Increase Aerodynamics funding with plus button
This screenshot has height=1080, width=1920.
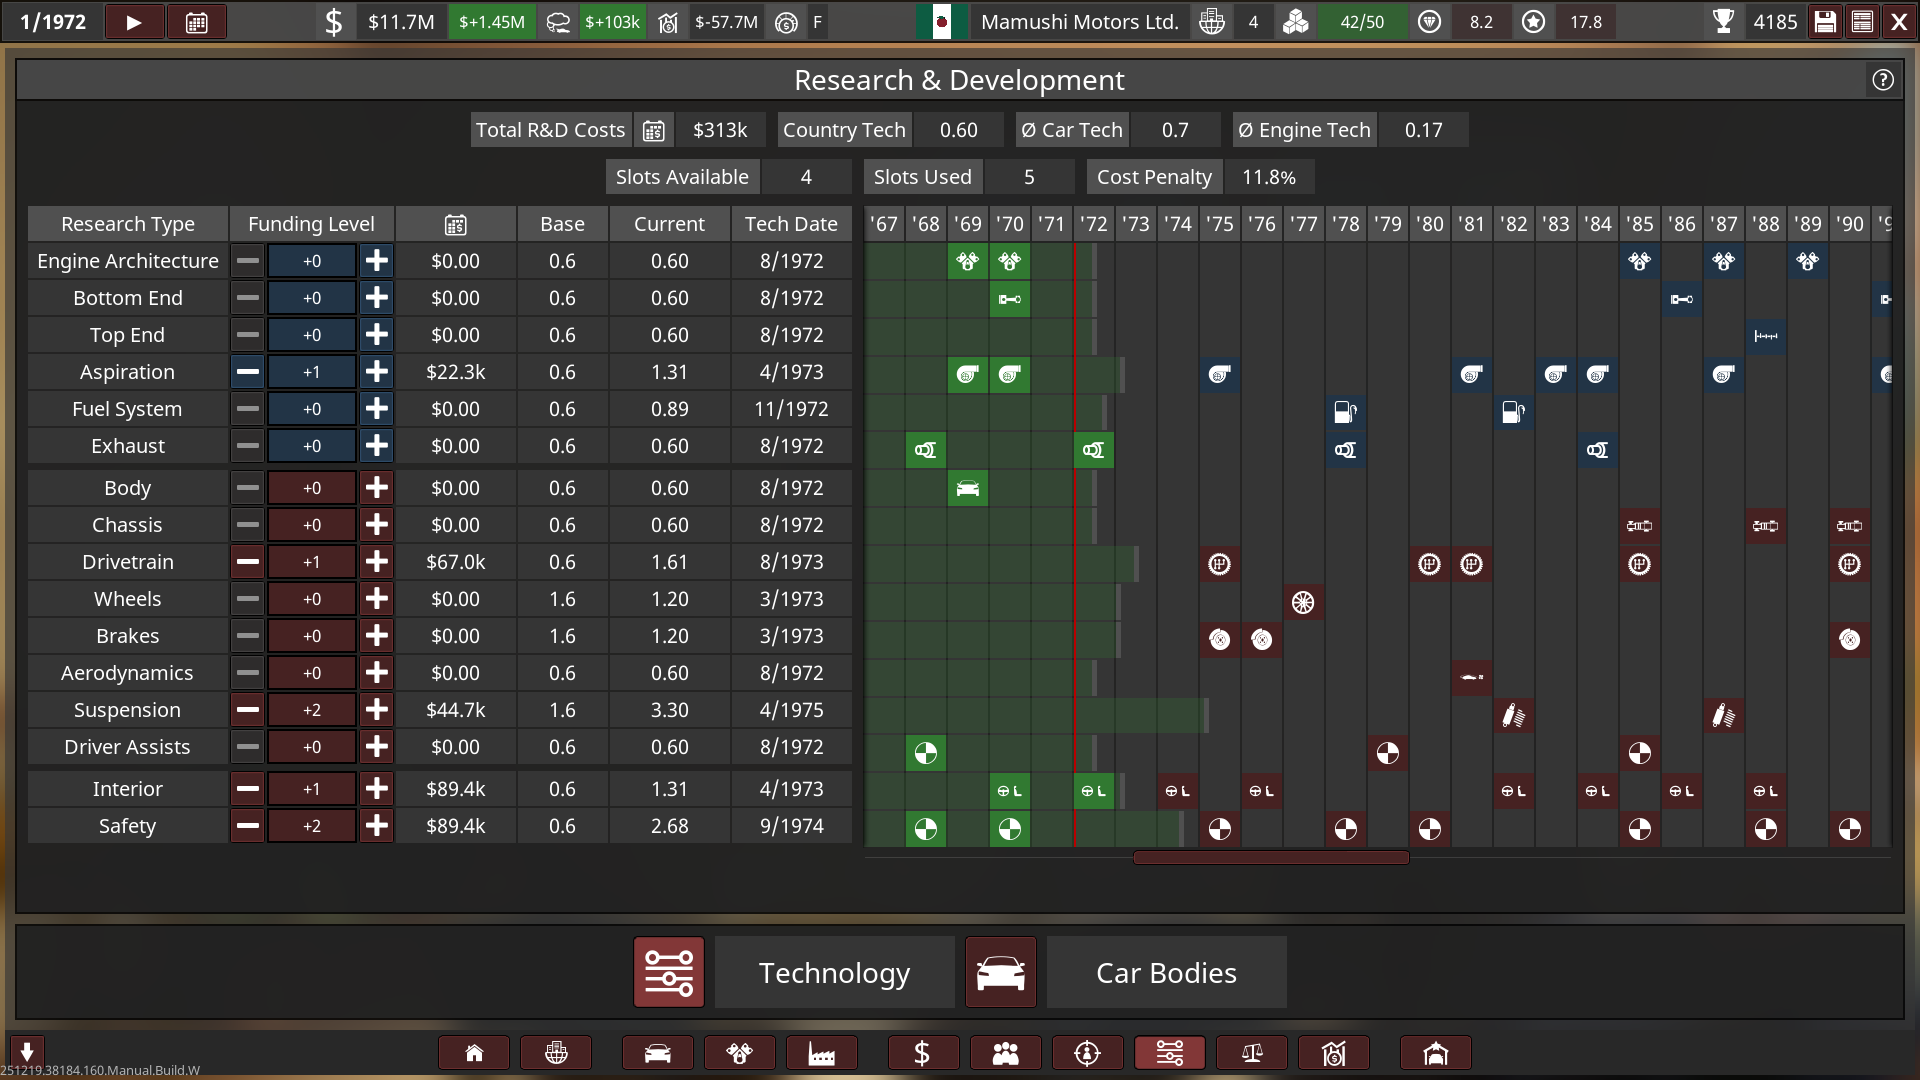point(377,673)
